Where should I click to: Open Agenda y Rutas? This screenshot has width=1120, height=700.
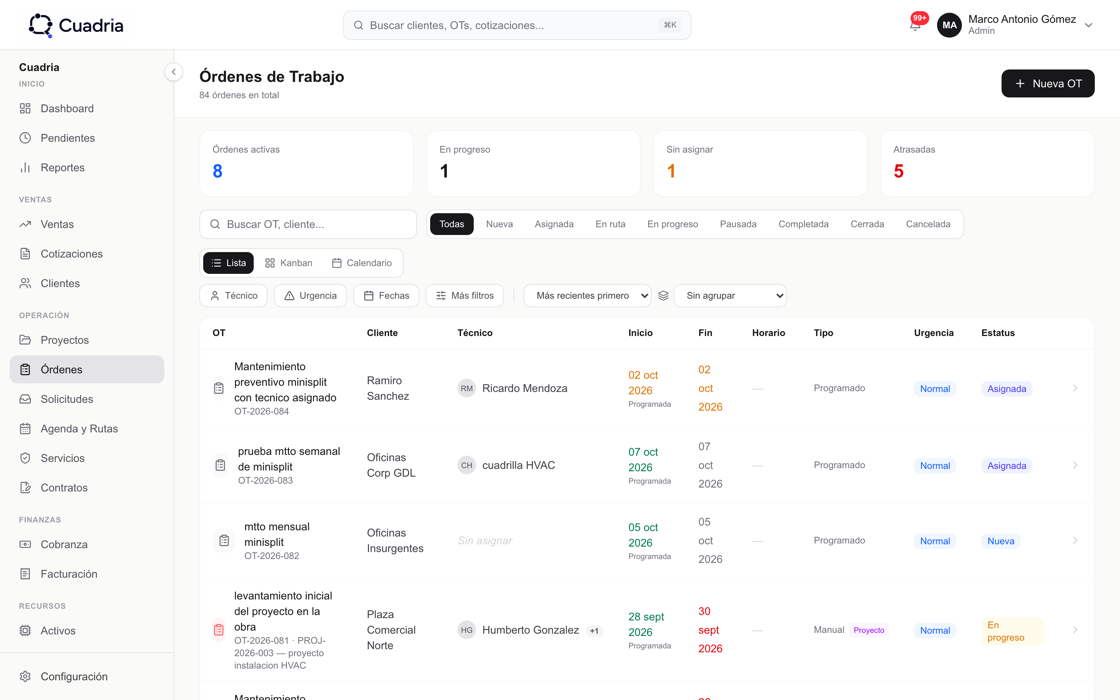87,429
